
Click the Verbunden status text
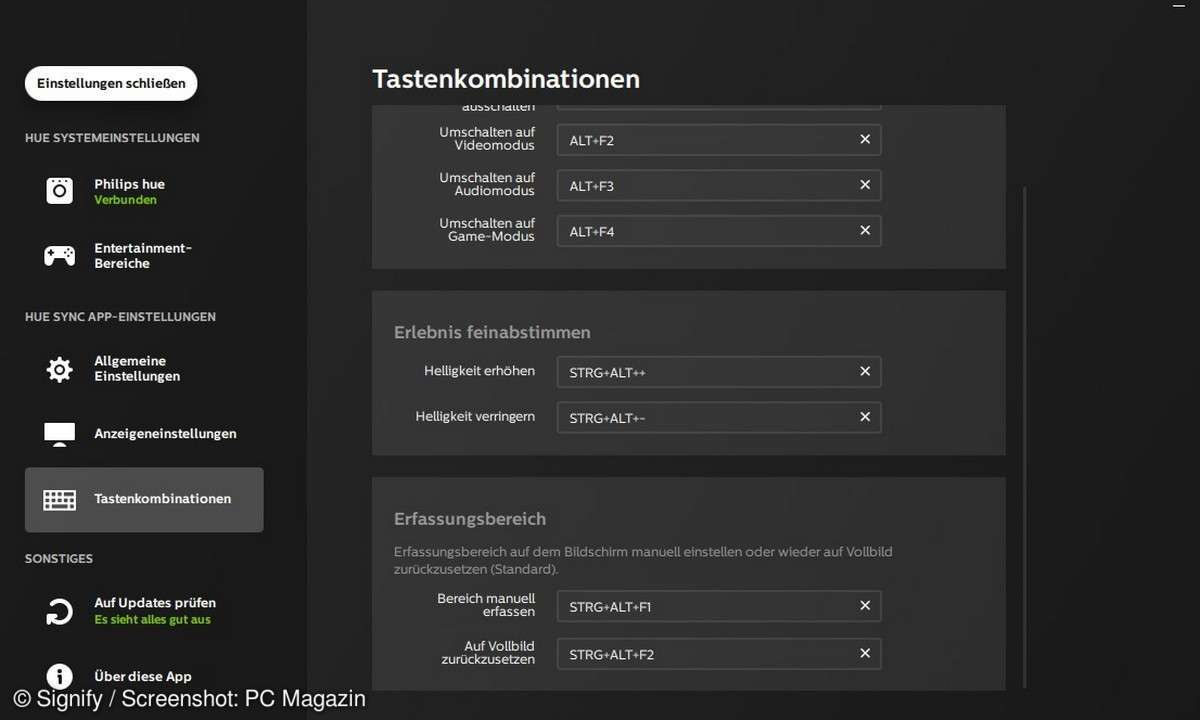pos(125,200)
